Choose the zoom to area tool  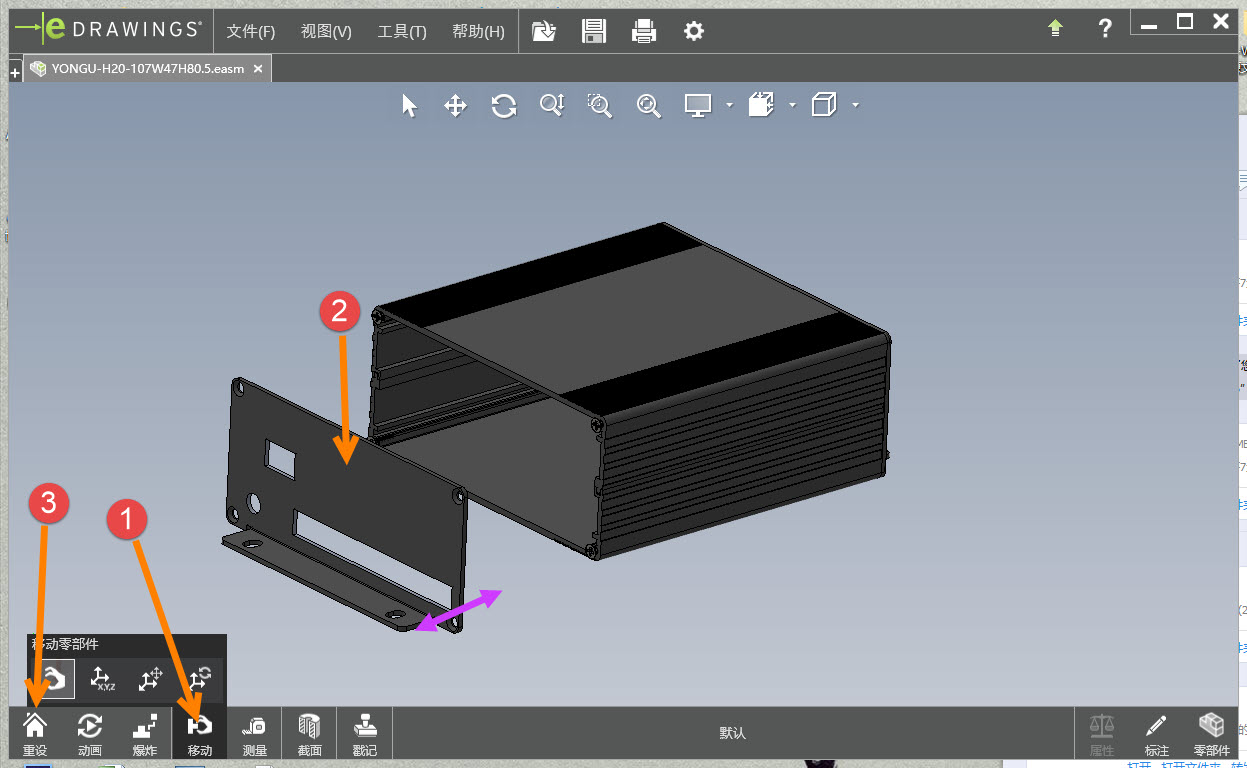coord(599,106)
